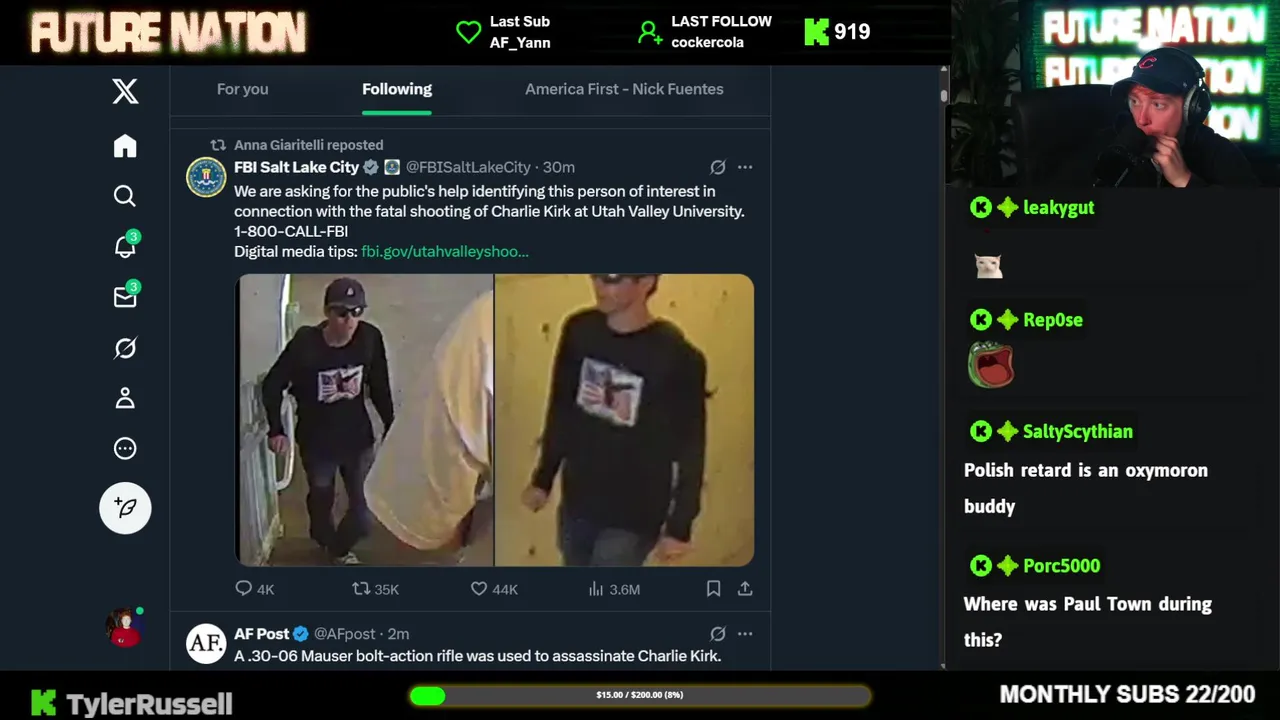
Task: Click the cat emote in chat
Action: (988, 265)
